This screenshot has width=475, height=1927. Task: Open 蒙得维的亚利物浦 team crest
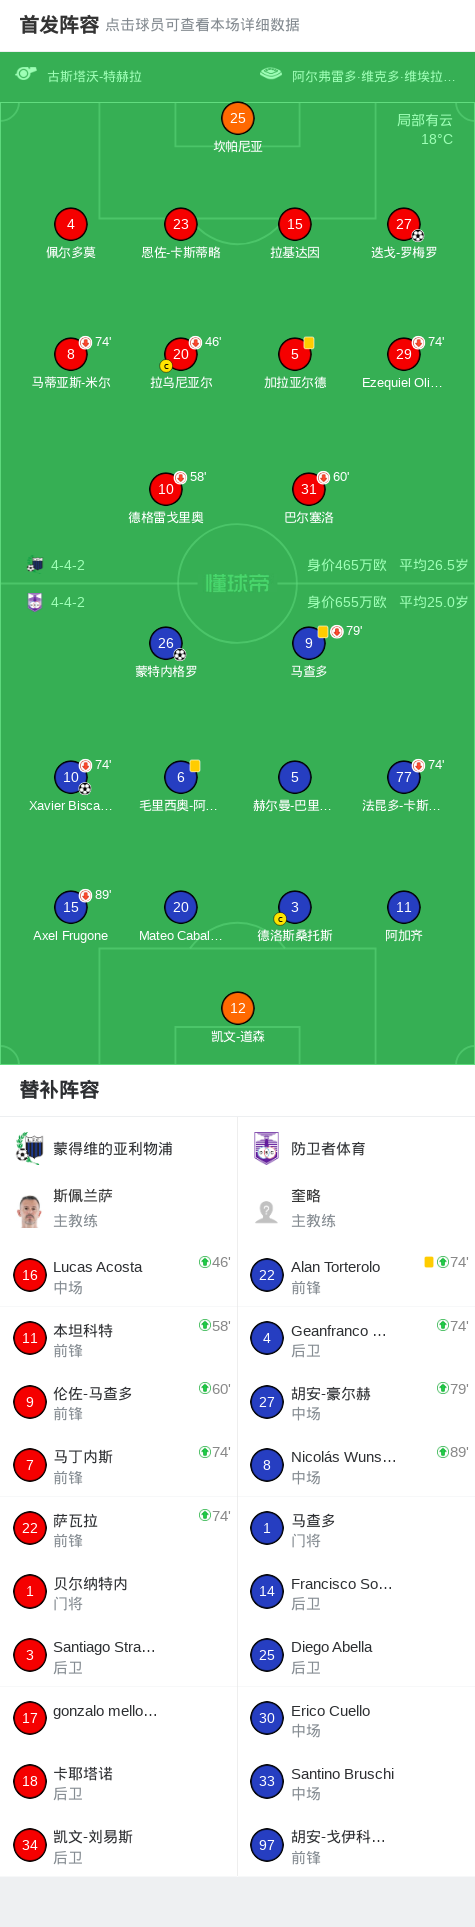point(29,1148)
